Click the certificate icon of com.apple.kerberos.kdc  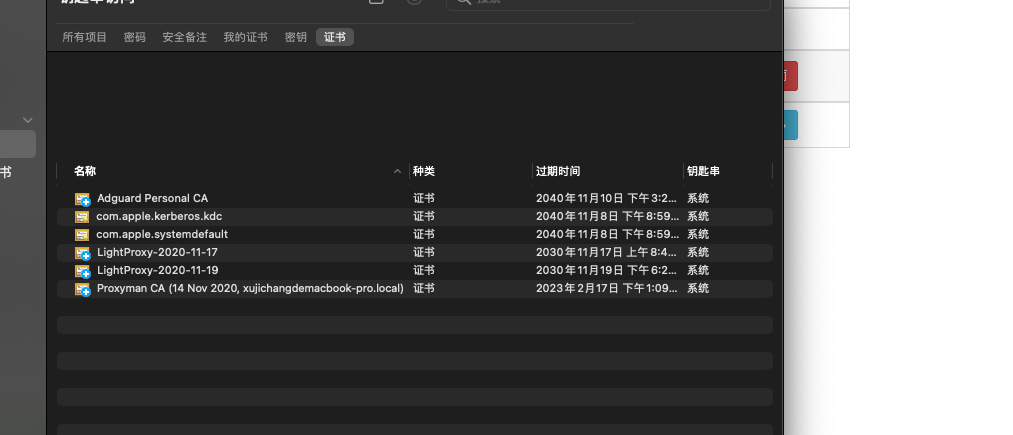click(81, 217)
